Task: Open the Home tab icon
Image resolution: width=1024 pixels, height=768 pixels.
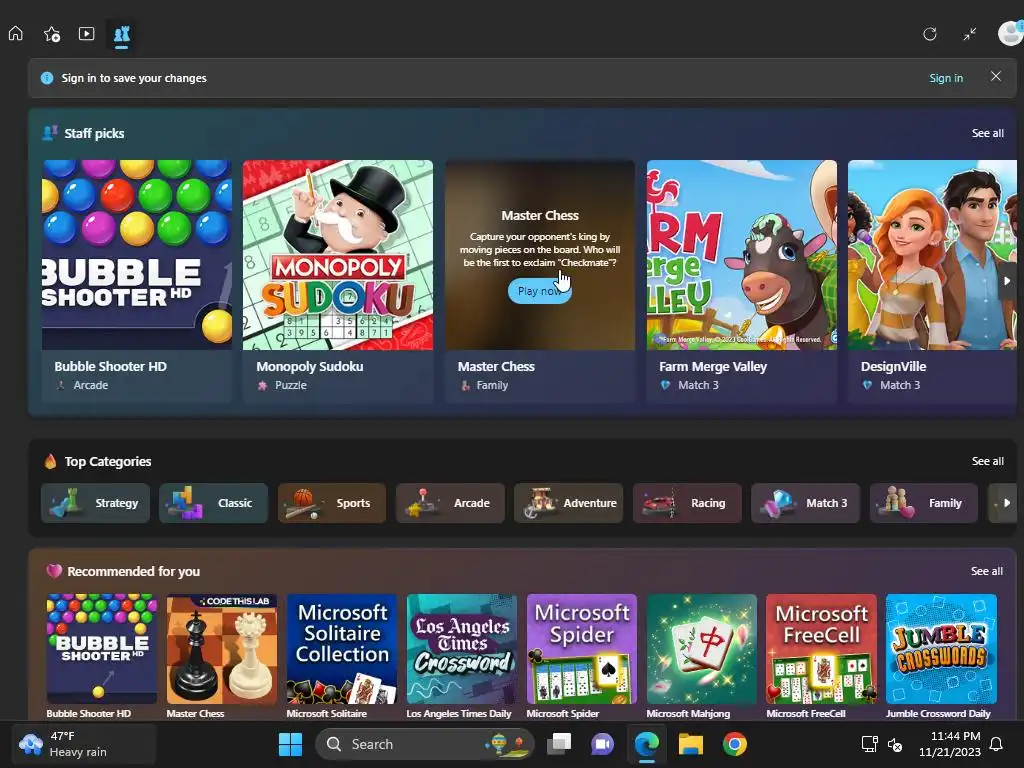Action: tap(16, 33)
